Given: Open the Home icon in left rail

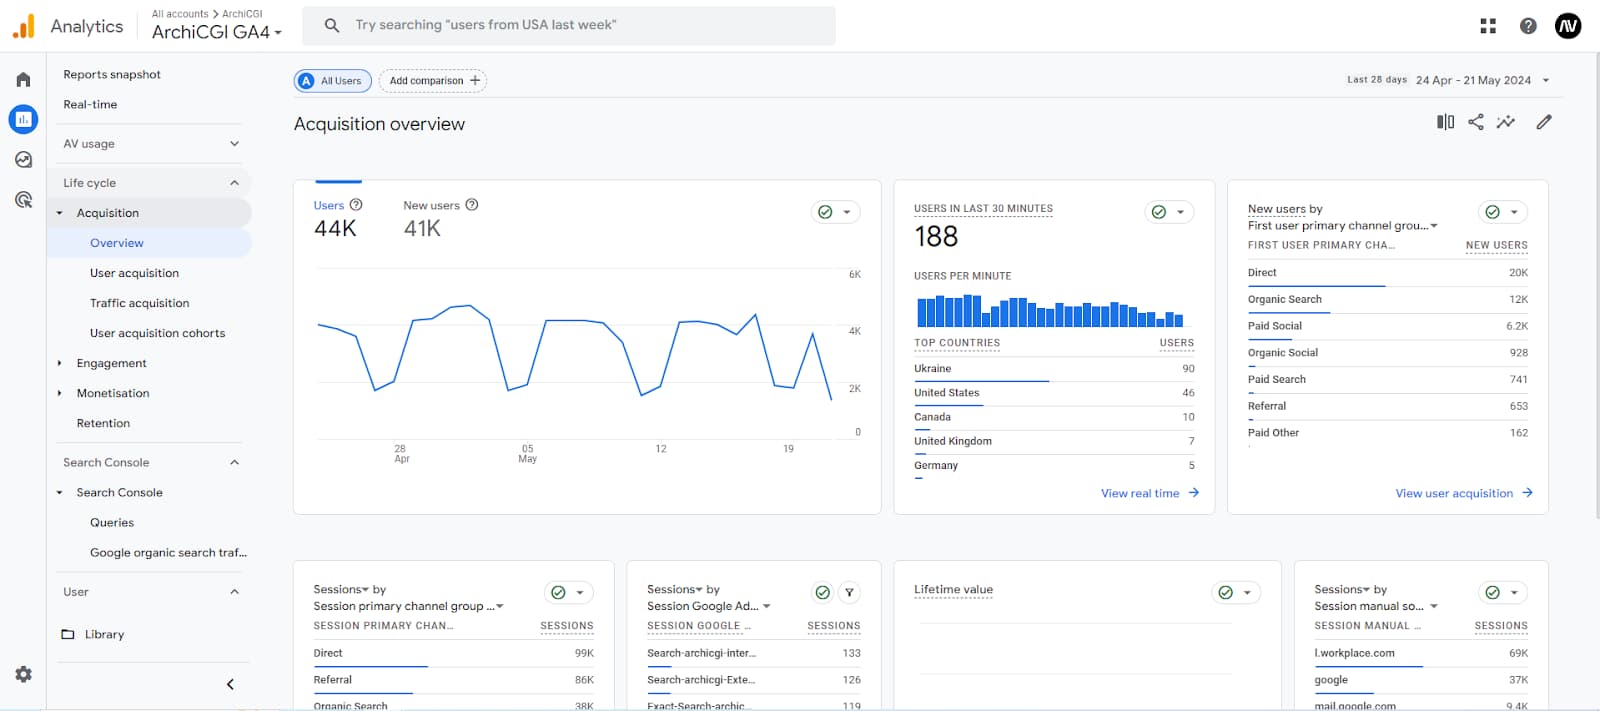Looking at the screenshot, I should [23, 80].
